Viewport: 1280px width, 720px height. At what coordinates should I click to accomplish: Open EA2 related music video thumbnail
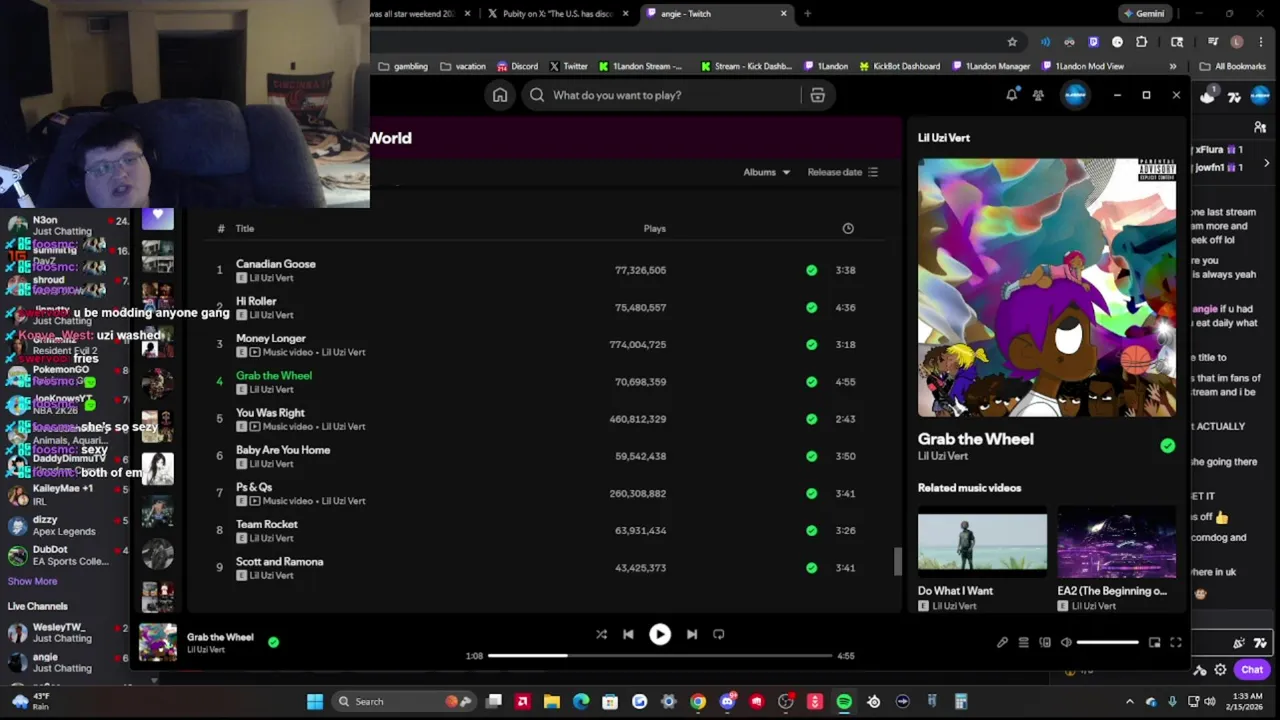pyautogui.click(x=1116, y=542)
